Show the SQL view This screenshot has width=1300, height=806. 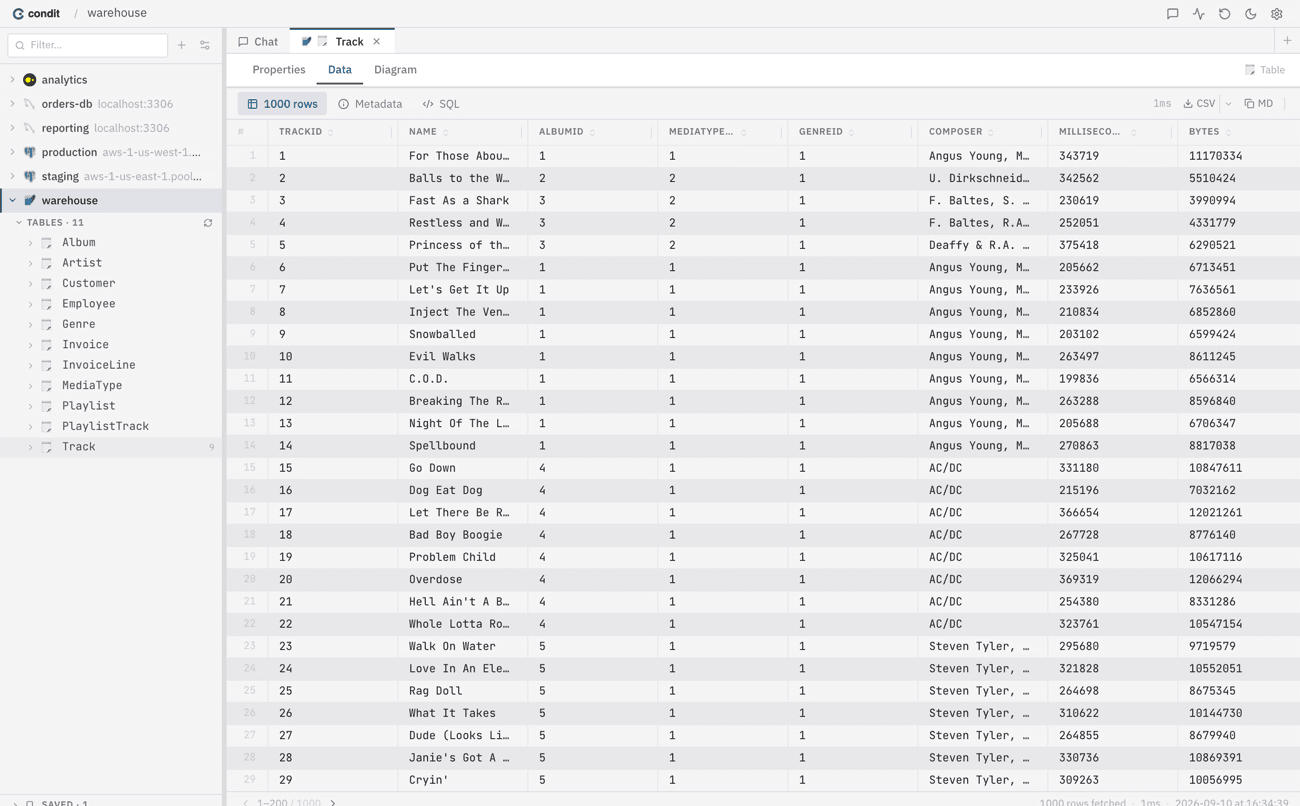tap(441, 104)
